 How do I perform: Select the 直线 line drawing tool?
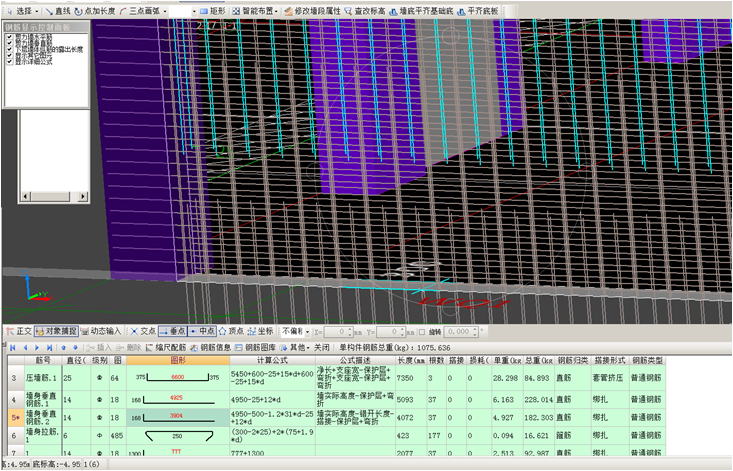coord(57,11)
